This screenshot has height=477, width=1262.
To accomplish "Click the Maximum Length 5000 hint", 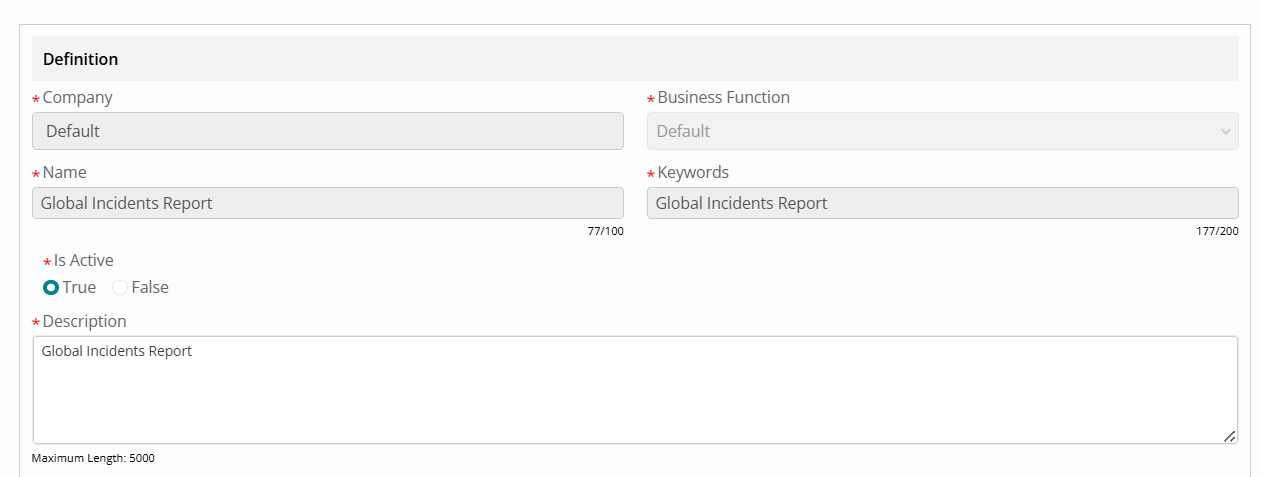I will point(93,458).
